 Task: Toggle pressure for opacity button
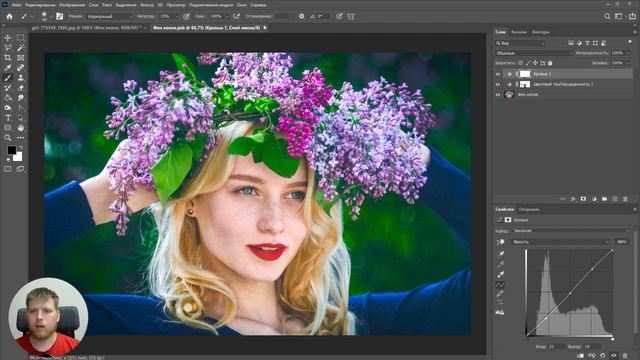click(187, 16)
